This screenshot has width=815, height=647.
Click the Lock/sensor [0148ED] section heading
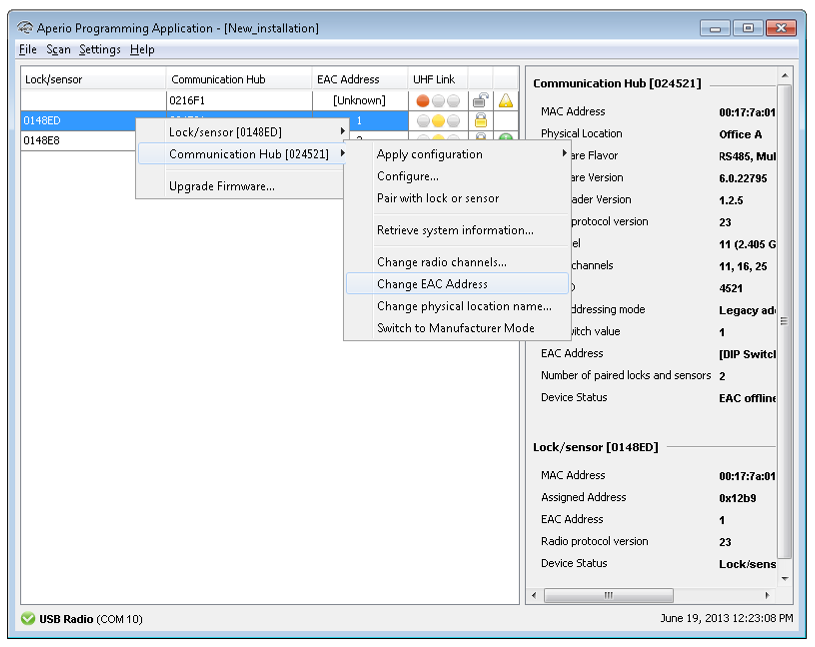coord(596,447)
